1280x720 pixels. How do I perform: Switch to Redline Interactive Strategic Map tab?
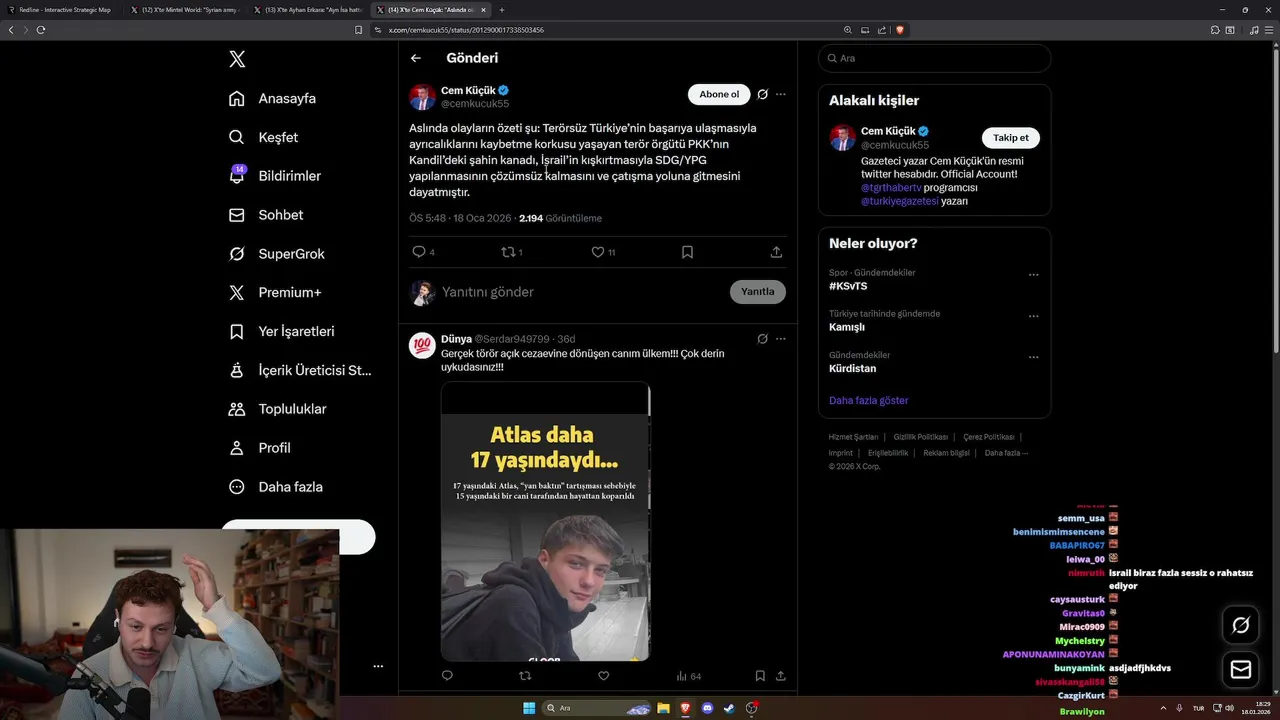point(62,9)
